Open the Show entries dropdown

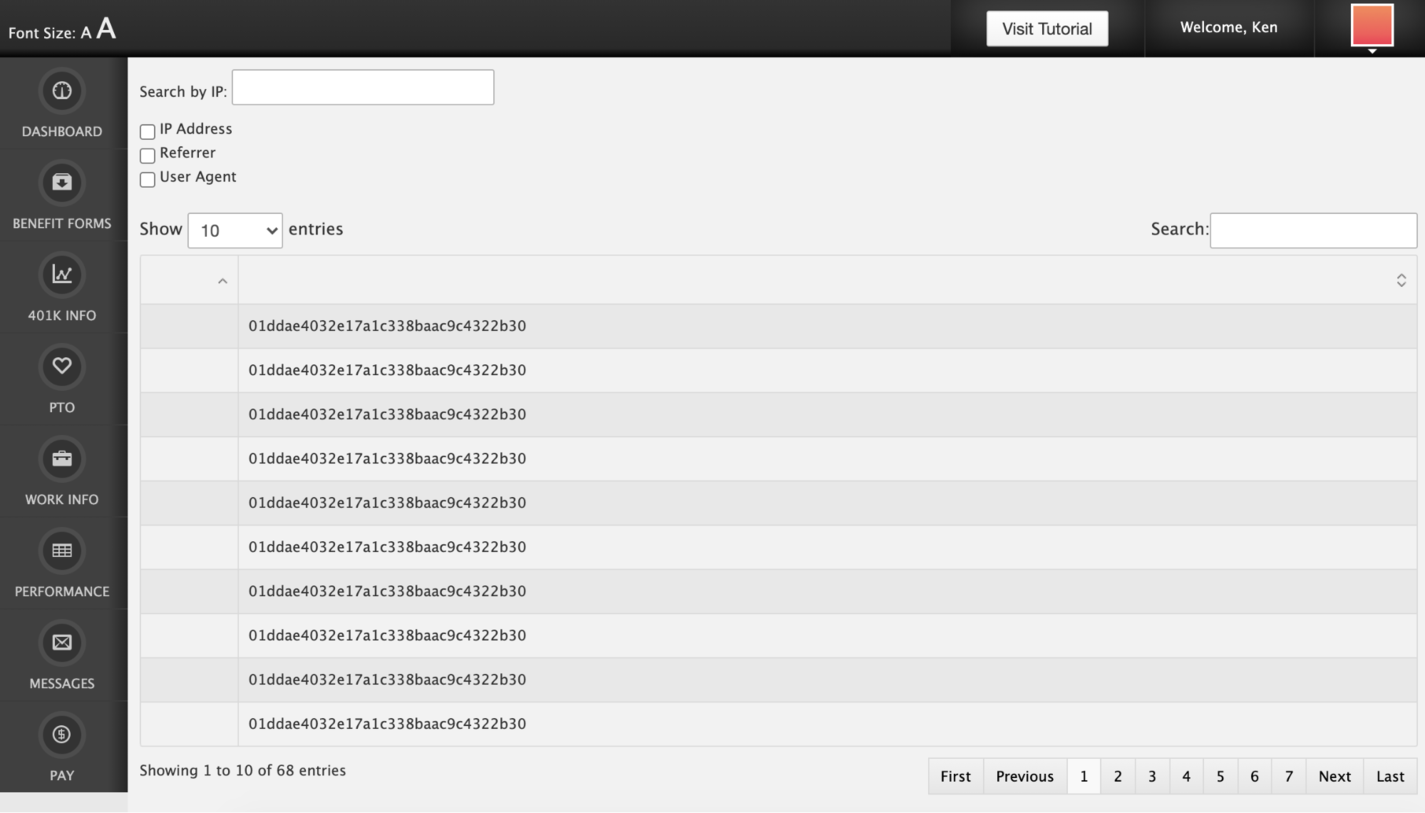[235, 230]
